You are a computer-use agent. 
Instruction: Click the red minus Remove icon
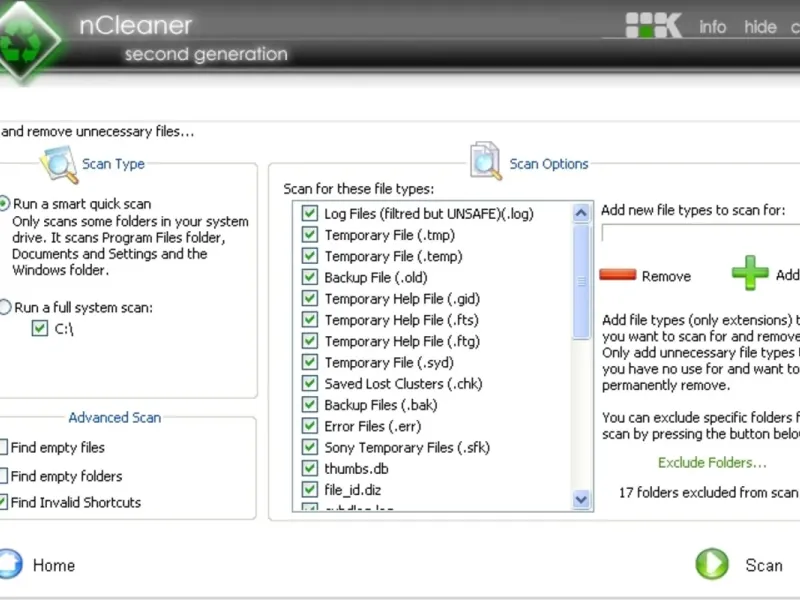click(x=618, y=275)
